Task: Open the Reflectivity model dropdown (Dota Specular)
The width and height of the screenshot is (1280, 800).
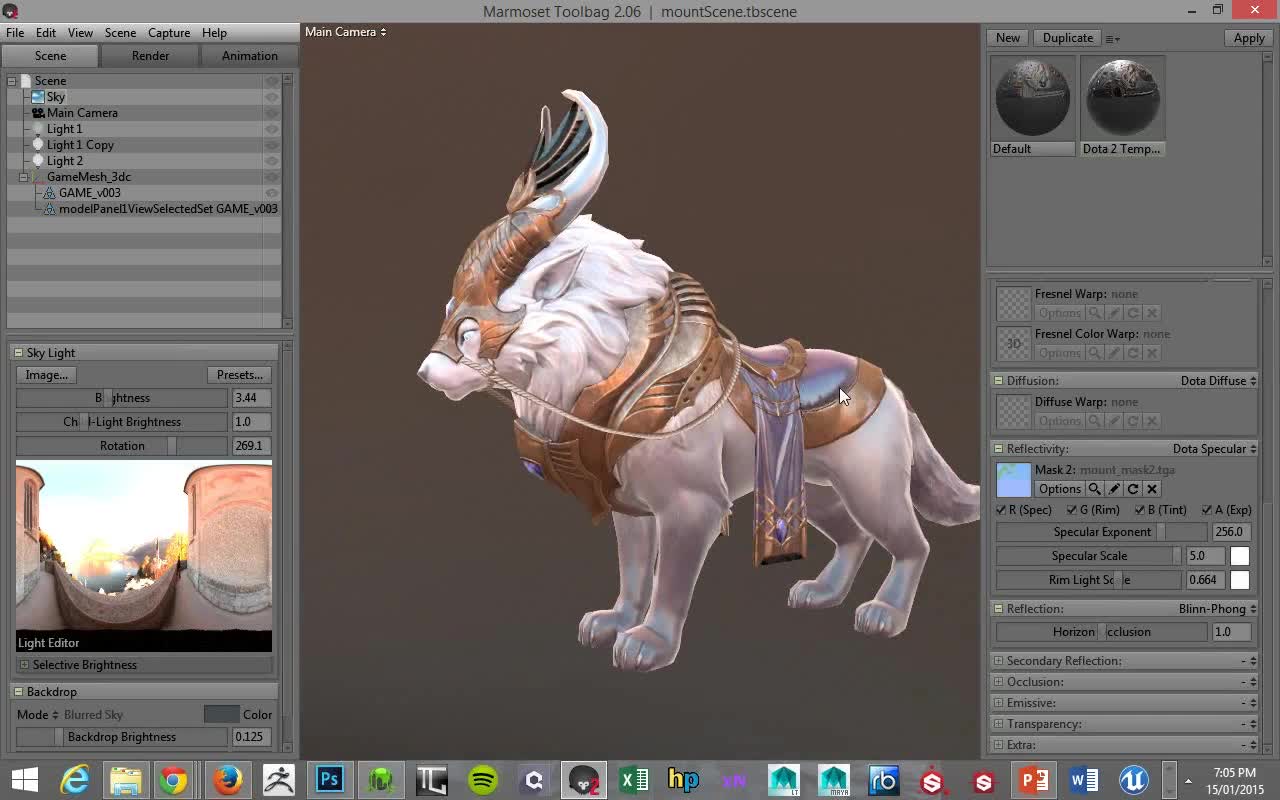Action: (1215, 449)
